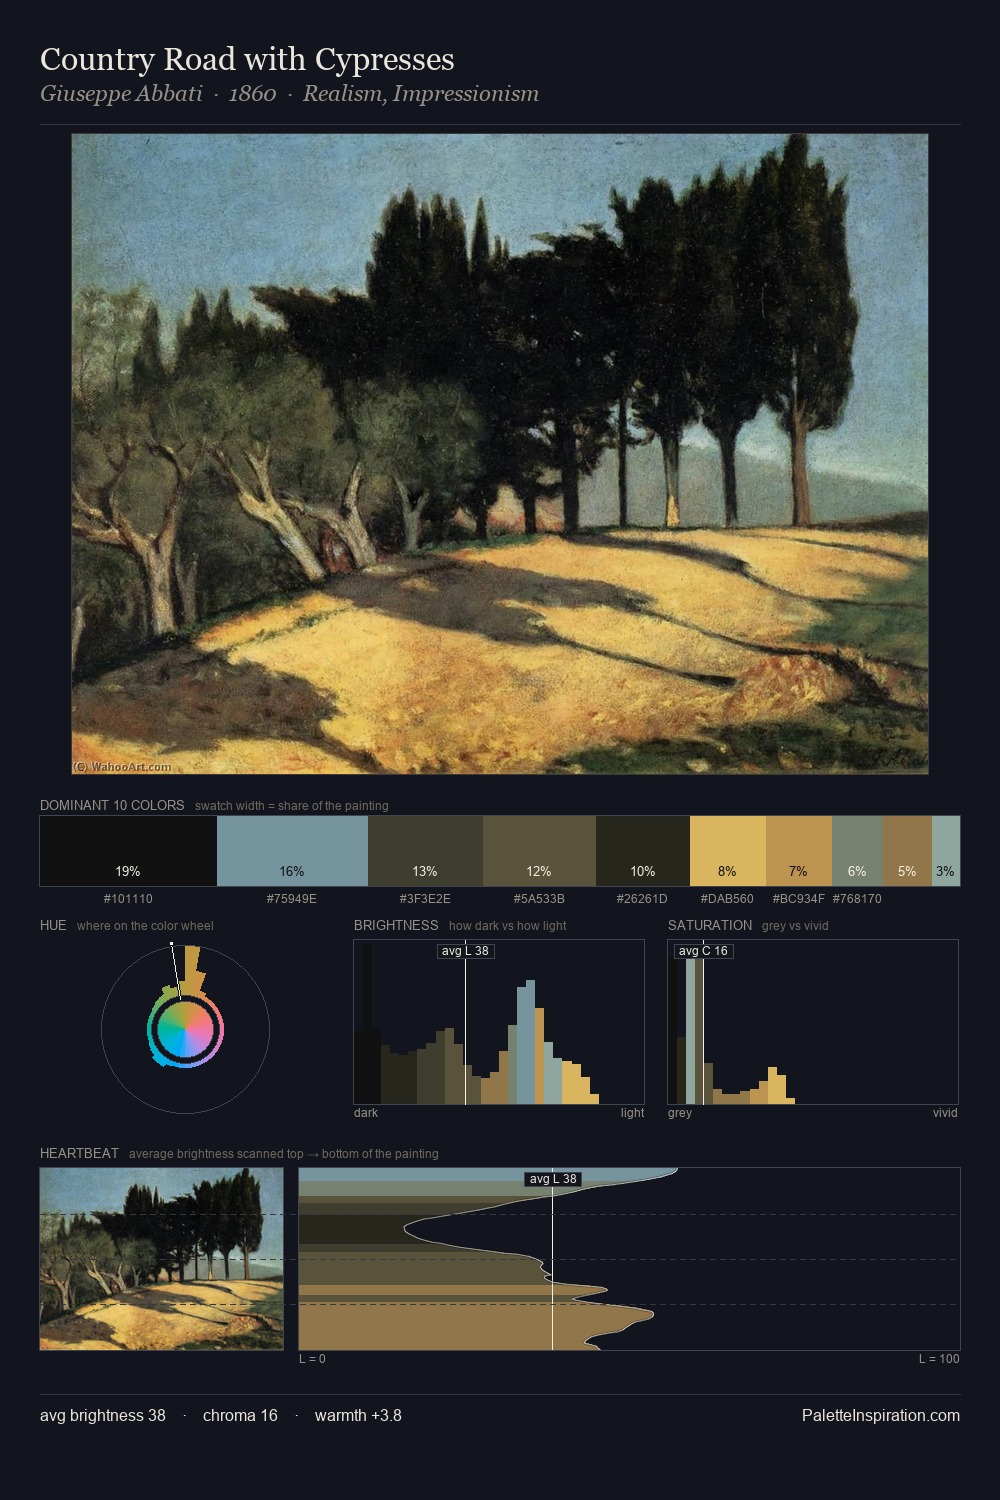The height and width of the screenshot is (1500, 1000).
Task: Click the title 'Country Road with Cypresses'
Action: coord(247,59)
